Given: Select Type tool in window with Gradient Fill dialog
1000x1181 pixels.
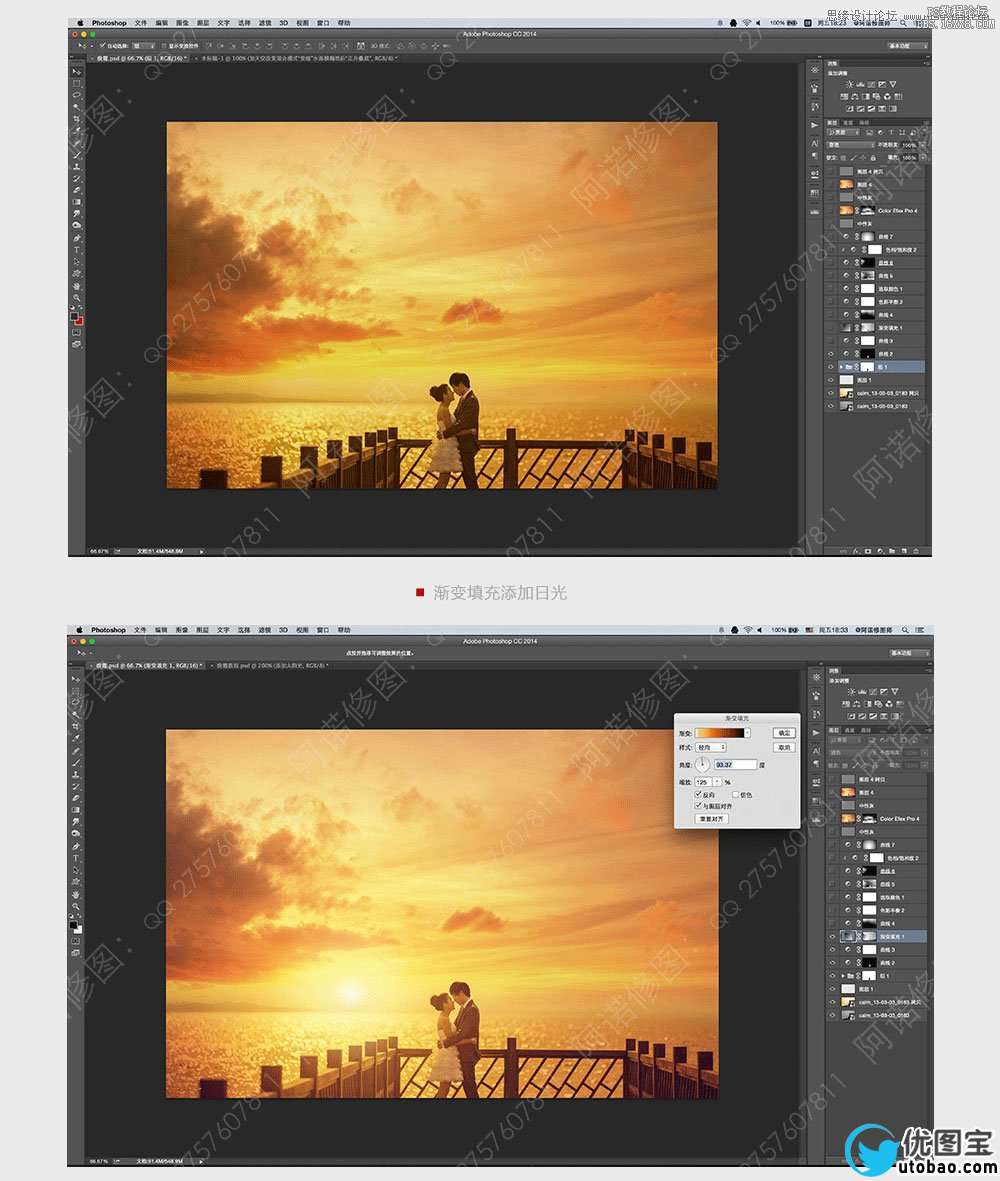Looking at the screenshot, I should point(77,858).
